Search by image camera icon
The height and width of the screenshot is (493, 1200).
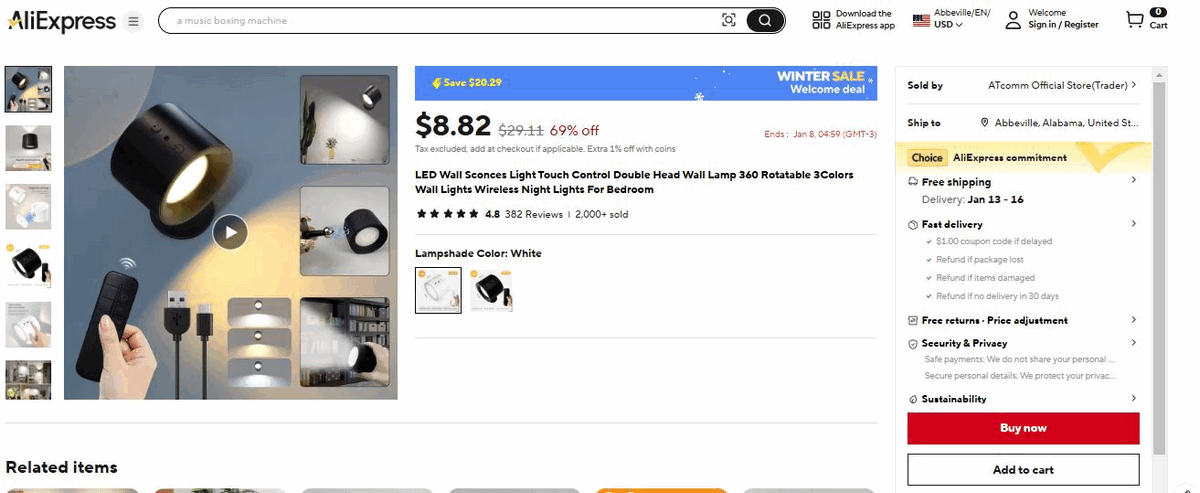[x=728, y=21]
